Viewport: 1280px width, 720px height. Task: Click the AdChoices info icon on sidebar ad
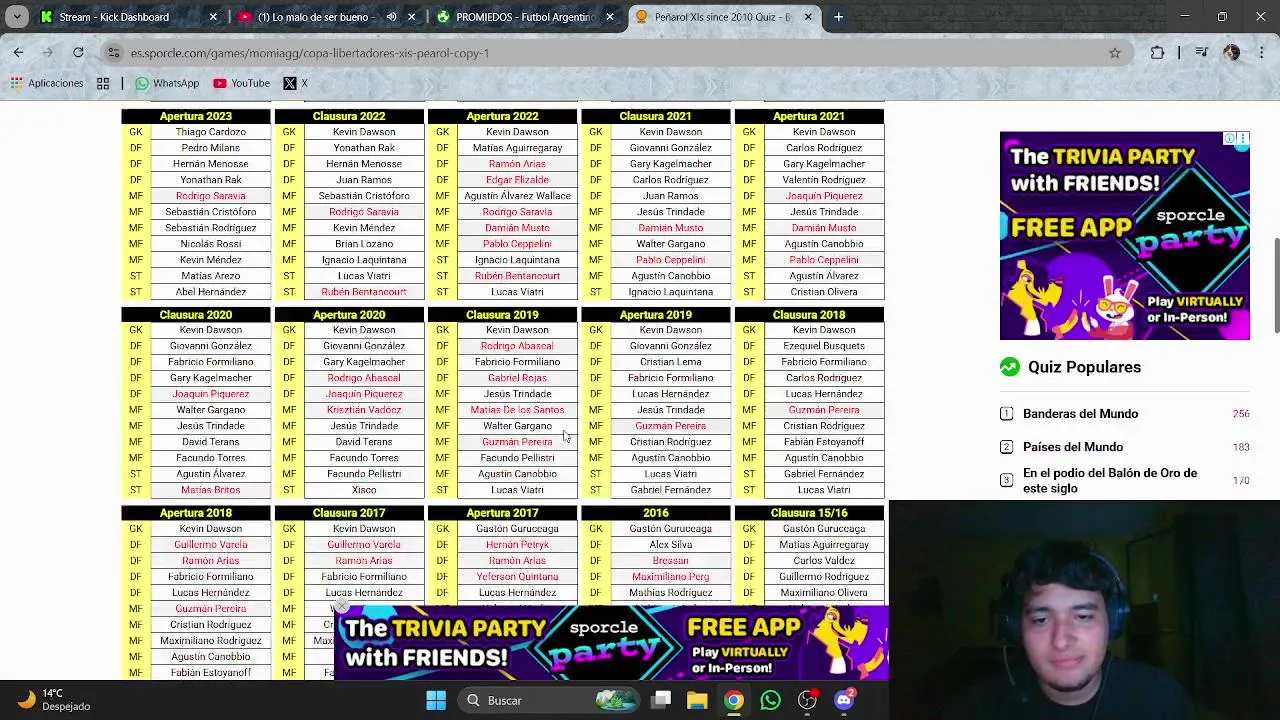pos(1231,139)
